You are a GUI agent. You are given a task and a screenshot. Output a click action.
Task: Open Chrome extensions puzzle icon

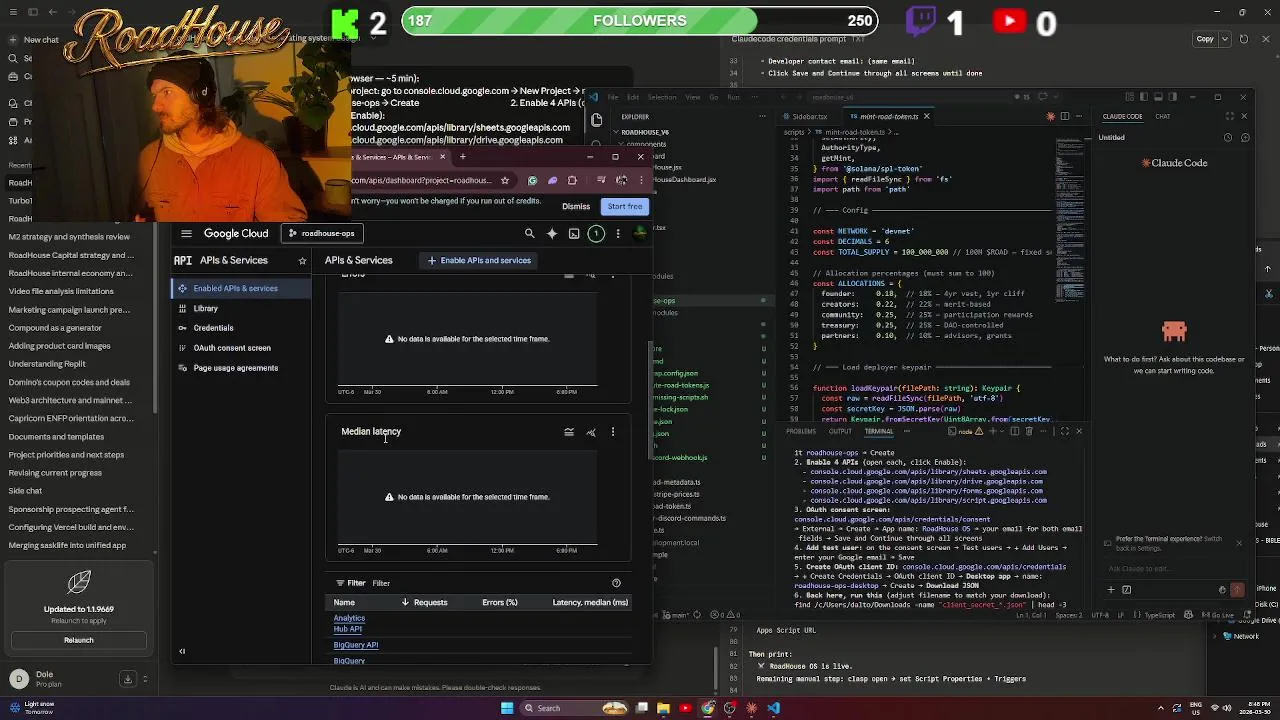pyautogui.click(x=572, y=181)
